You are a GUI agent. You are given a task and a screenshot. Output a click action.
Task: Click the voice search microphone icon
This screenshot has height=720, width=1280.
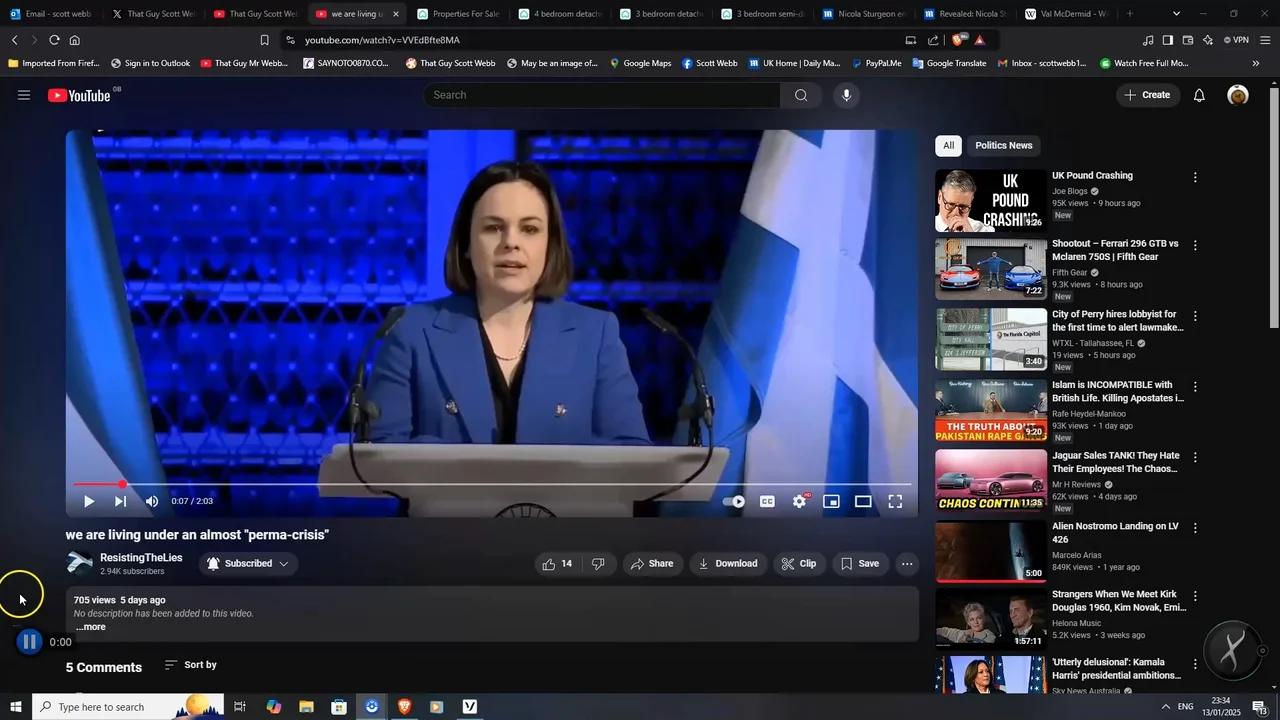tap(846, 95)
